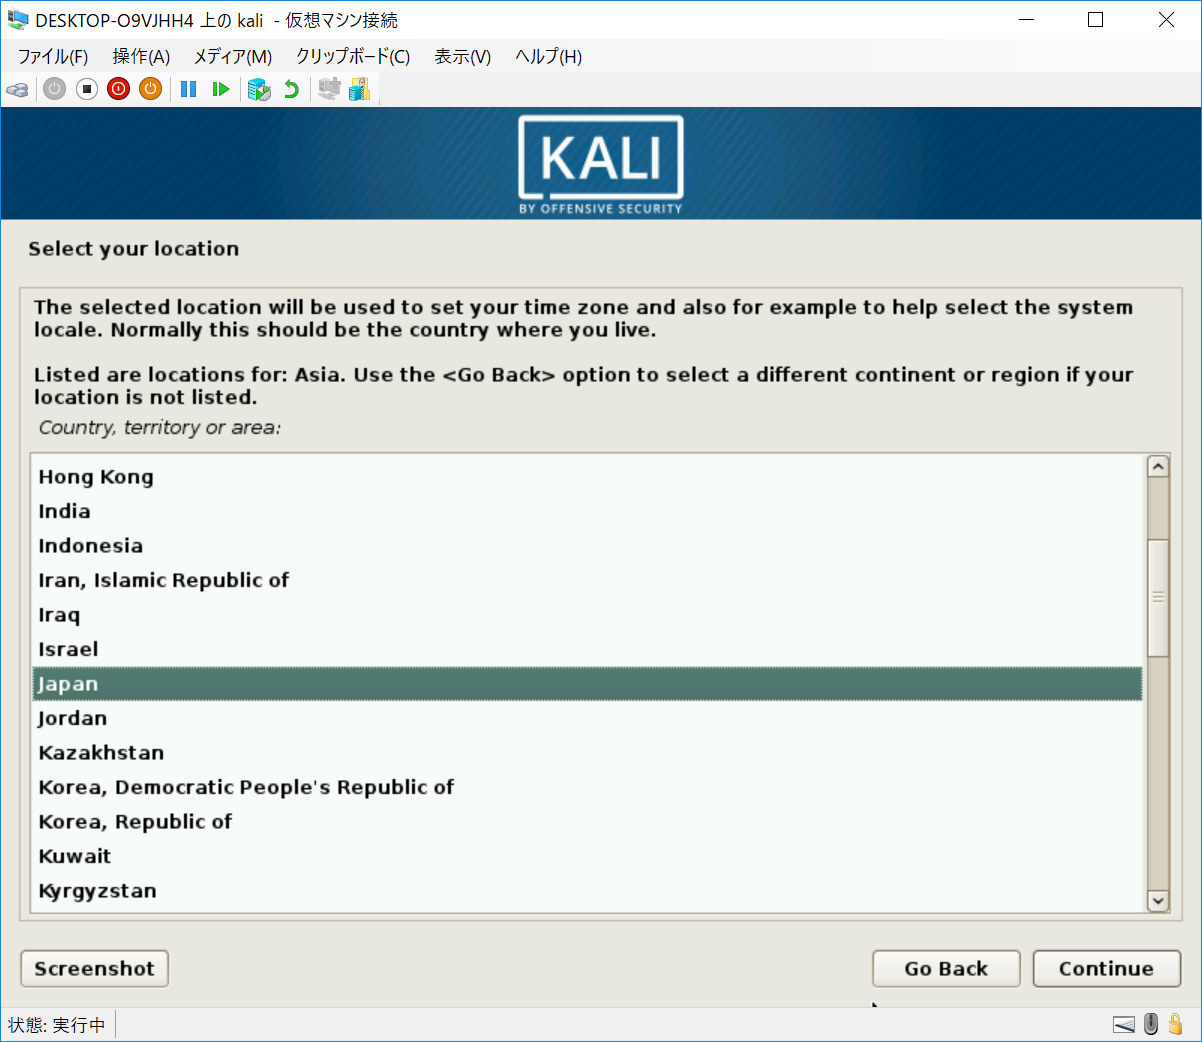
Task: Open the 表示(V) menu
Action: (462, 57)
